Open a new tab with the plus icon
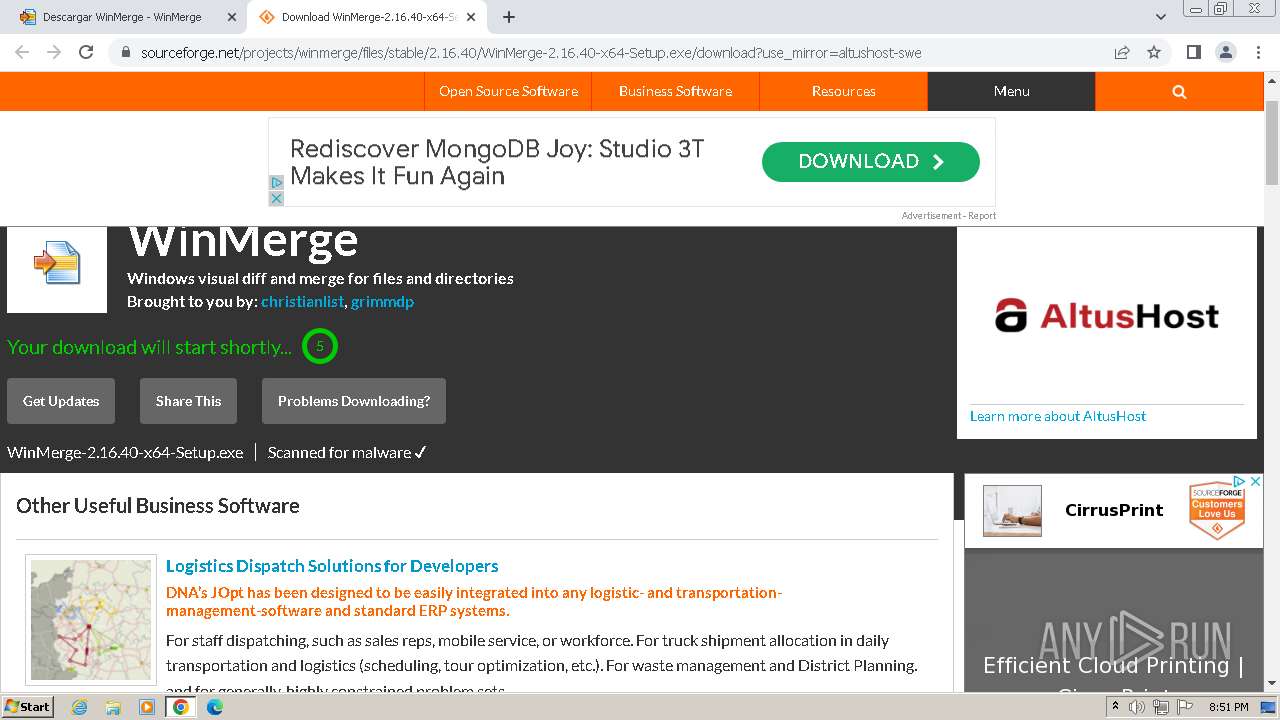 (509, 17)
